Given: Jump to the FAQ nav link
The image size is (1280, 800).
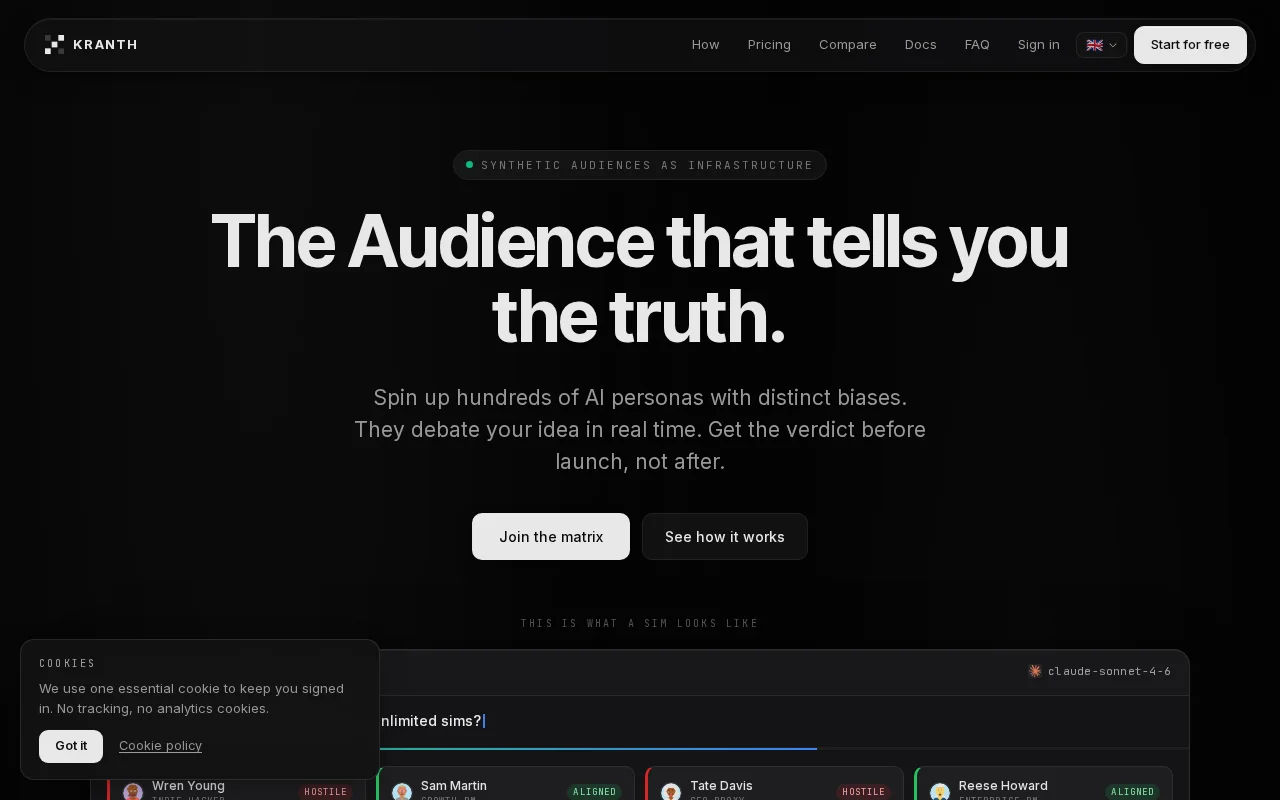Looking at the screenshot, I should 977,45.
